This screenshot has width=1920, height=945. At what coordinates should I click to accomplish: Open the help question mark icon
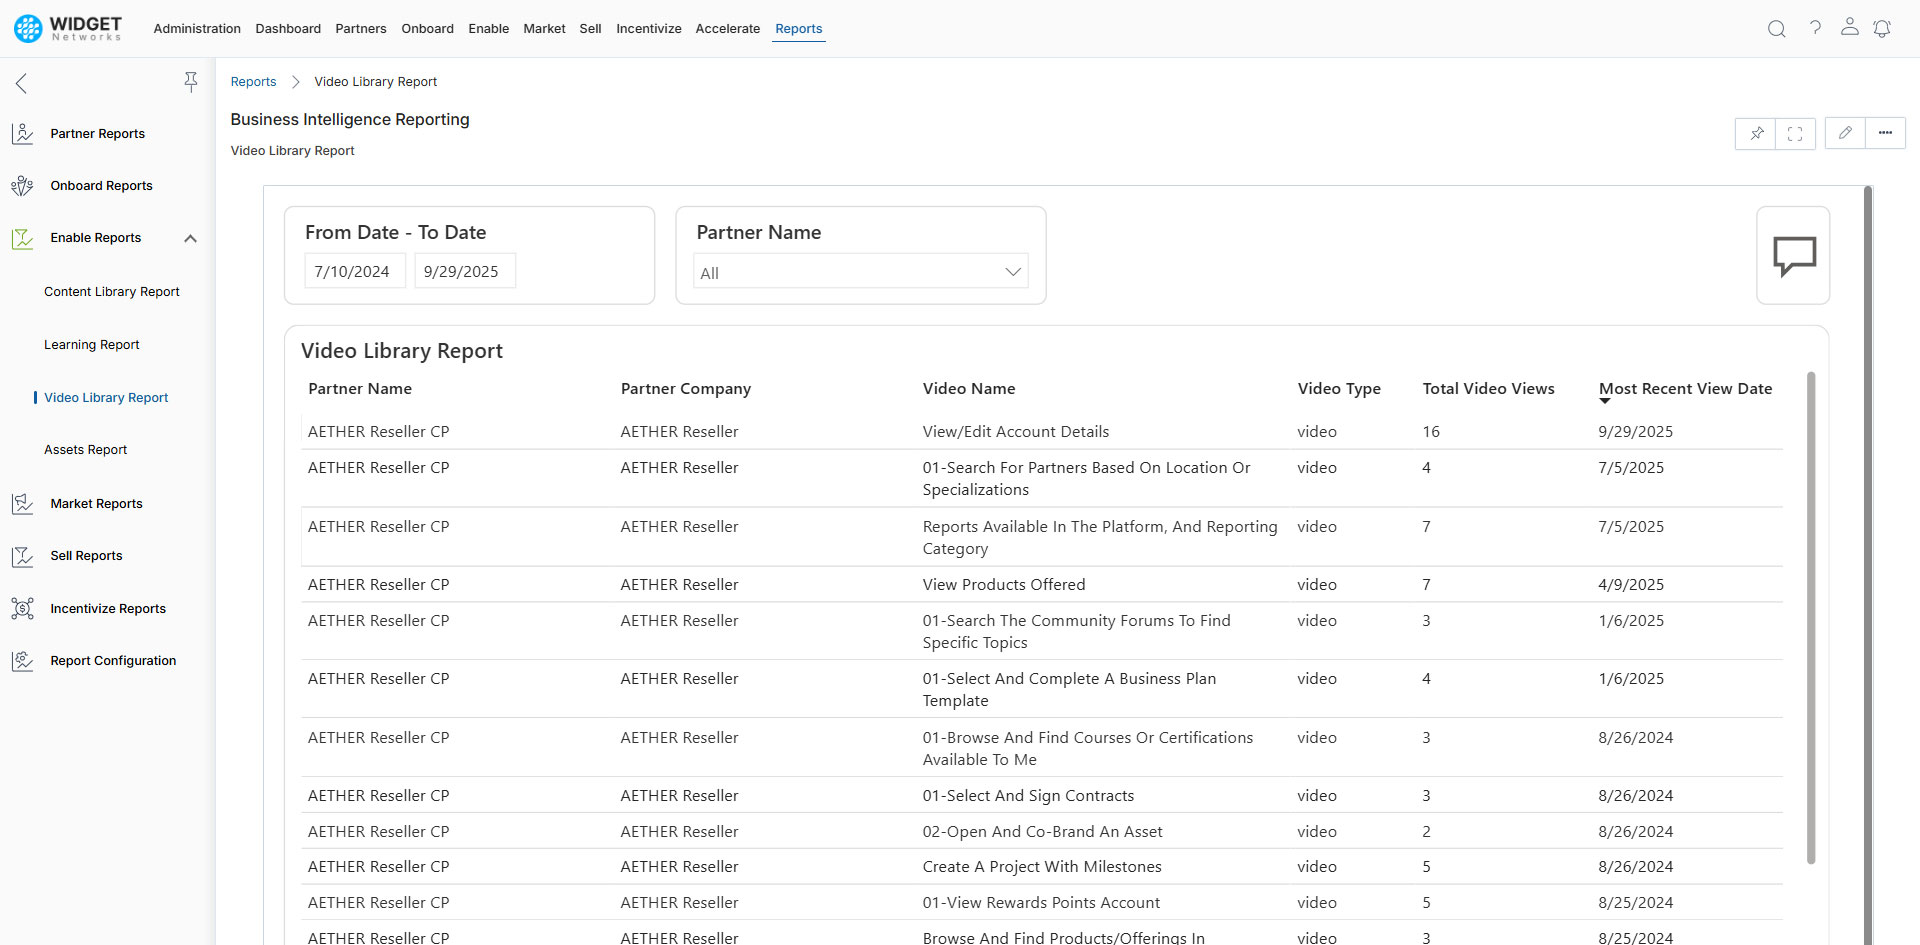coord(1815,28)
